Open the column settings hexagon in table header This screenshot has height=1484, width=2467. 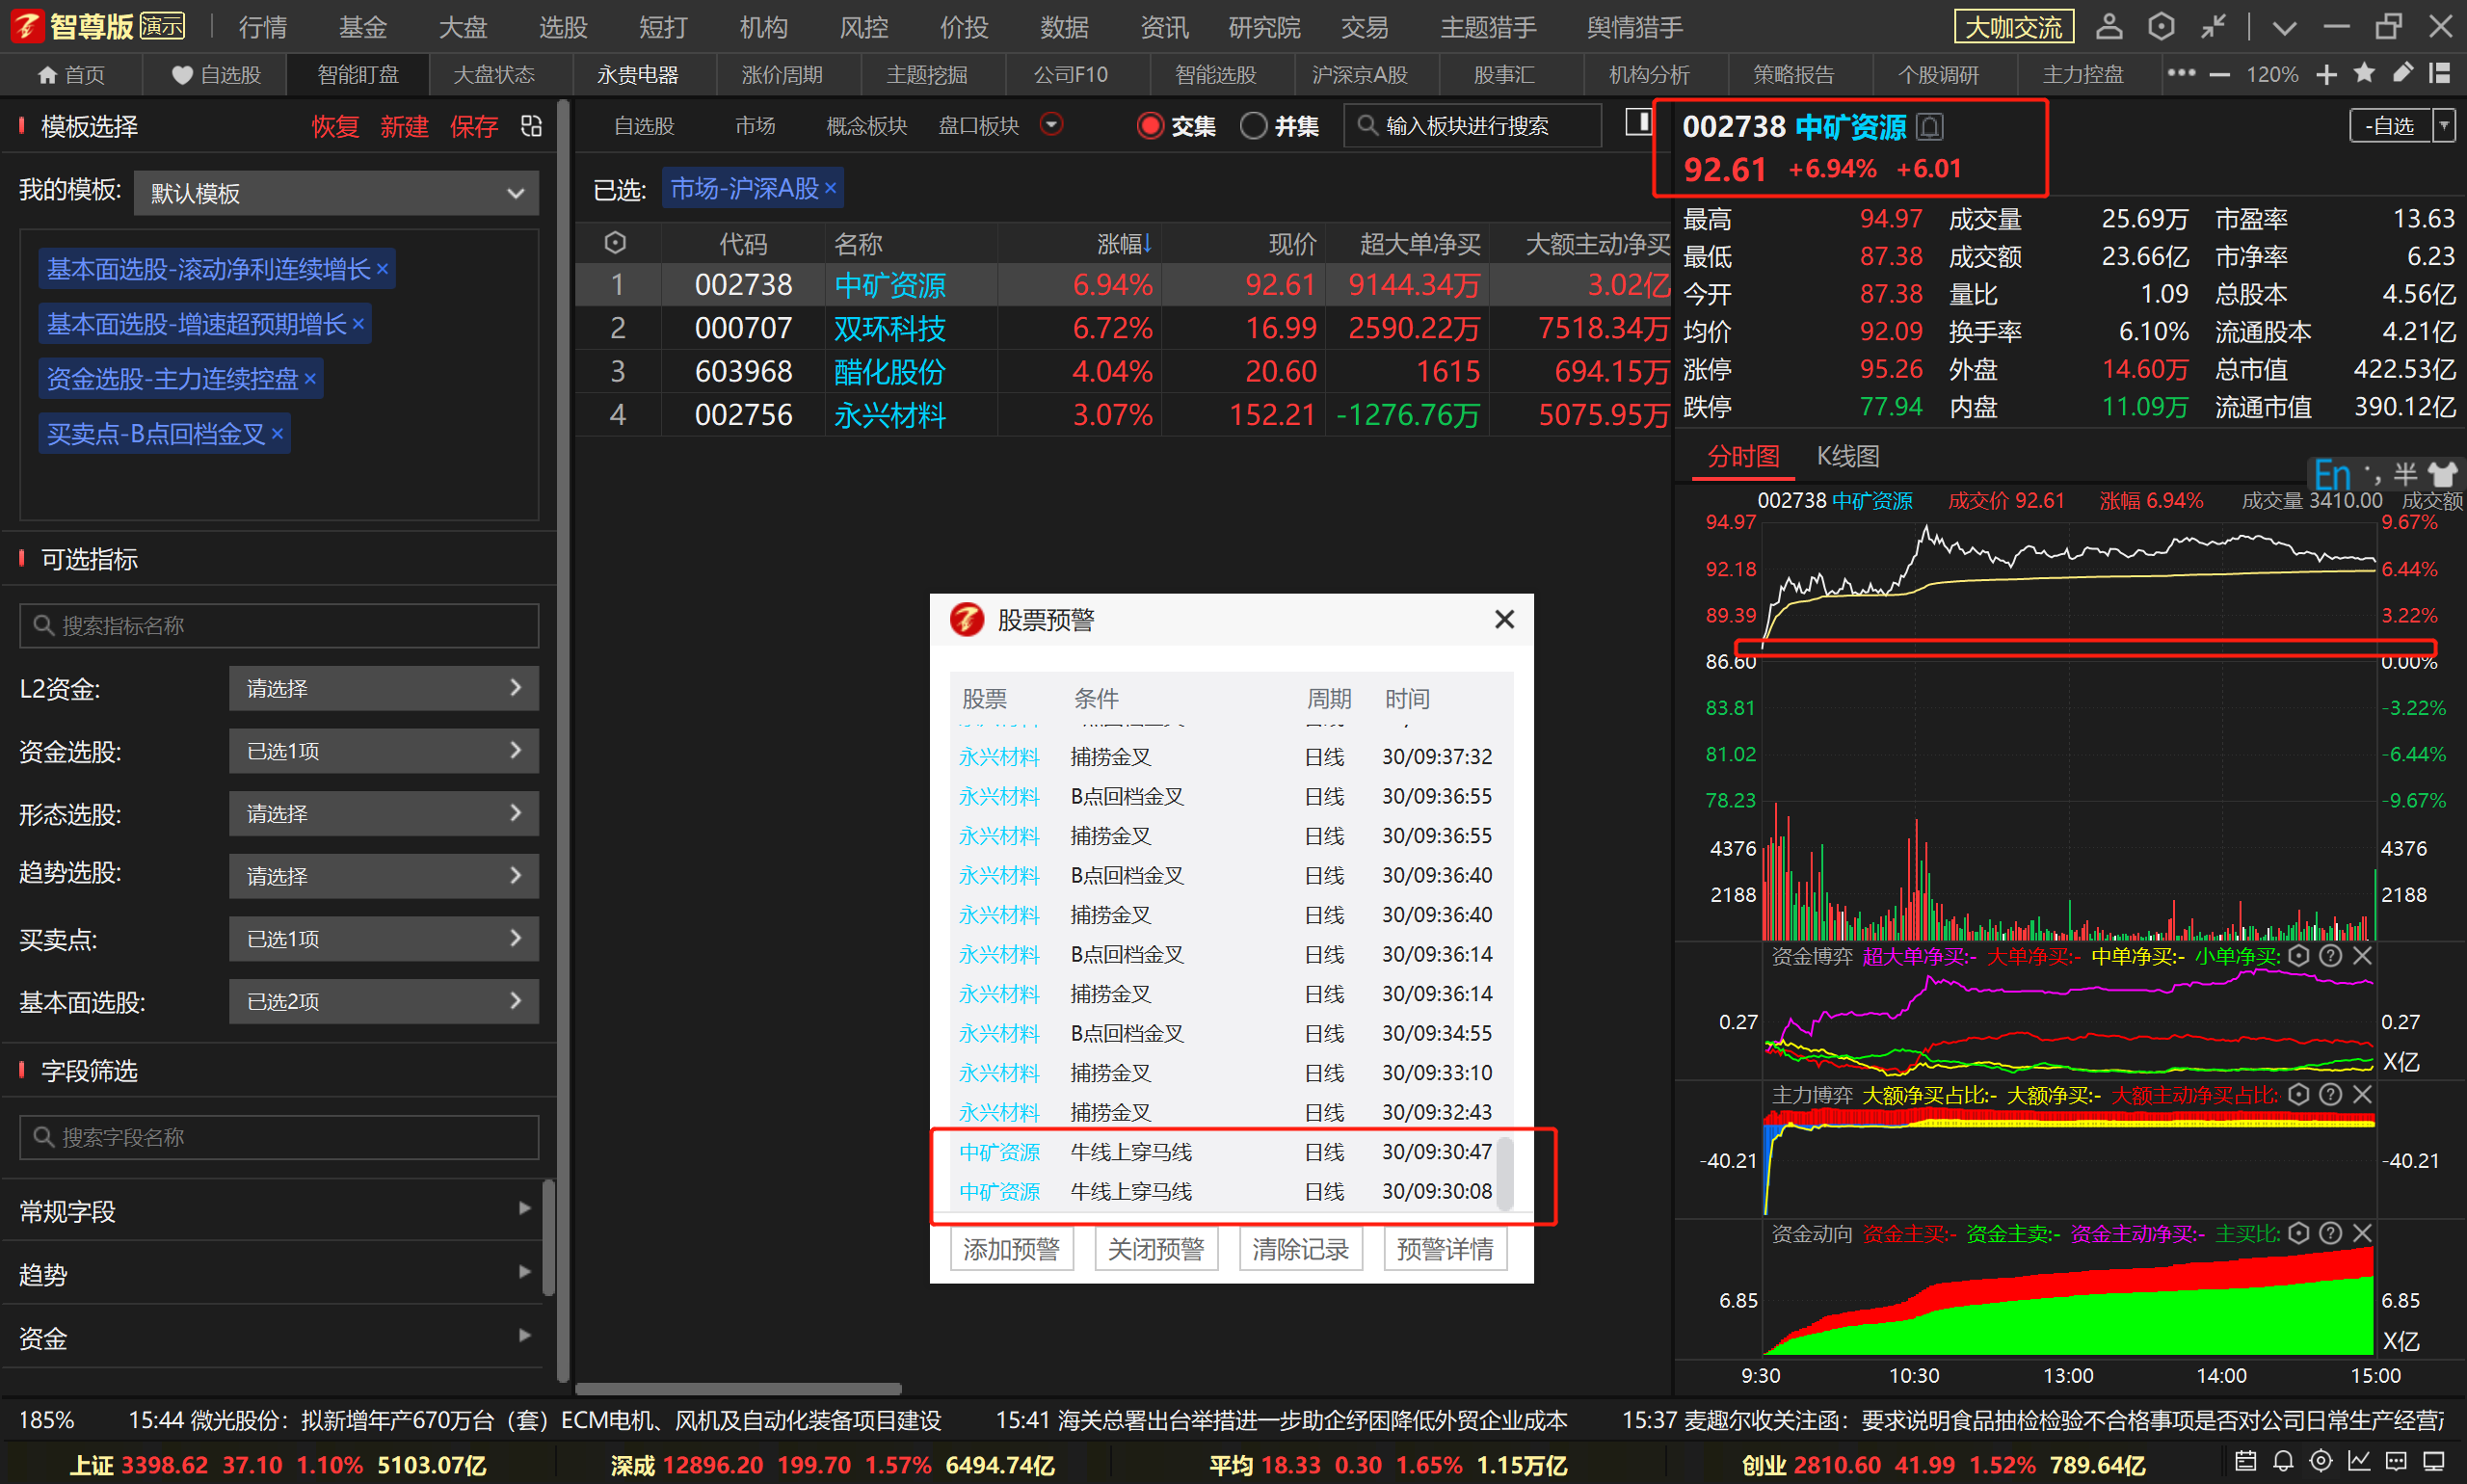point(616,243)
